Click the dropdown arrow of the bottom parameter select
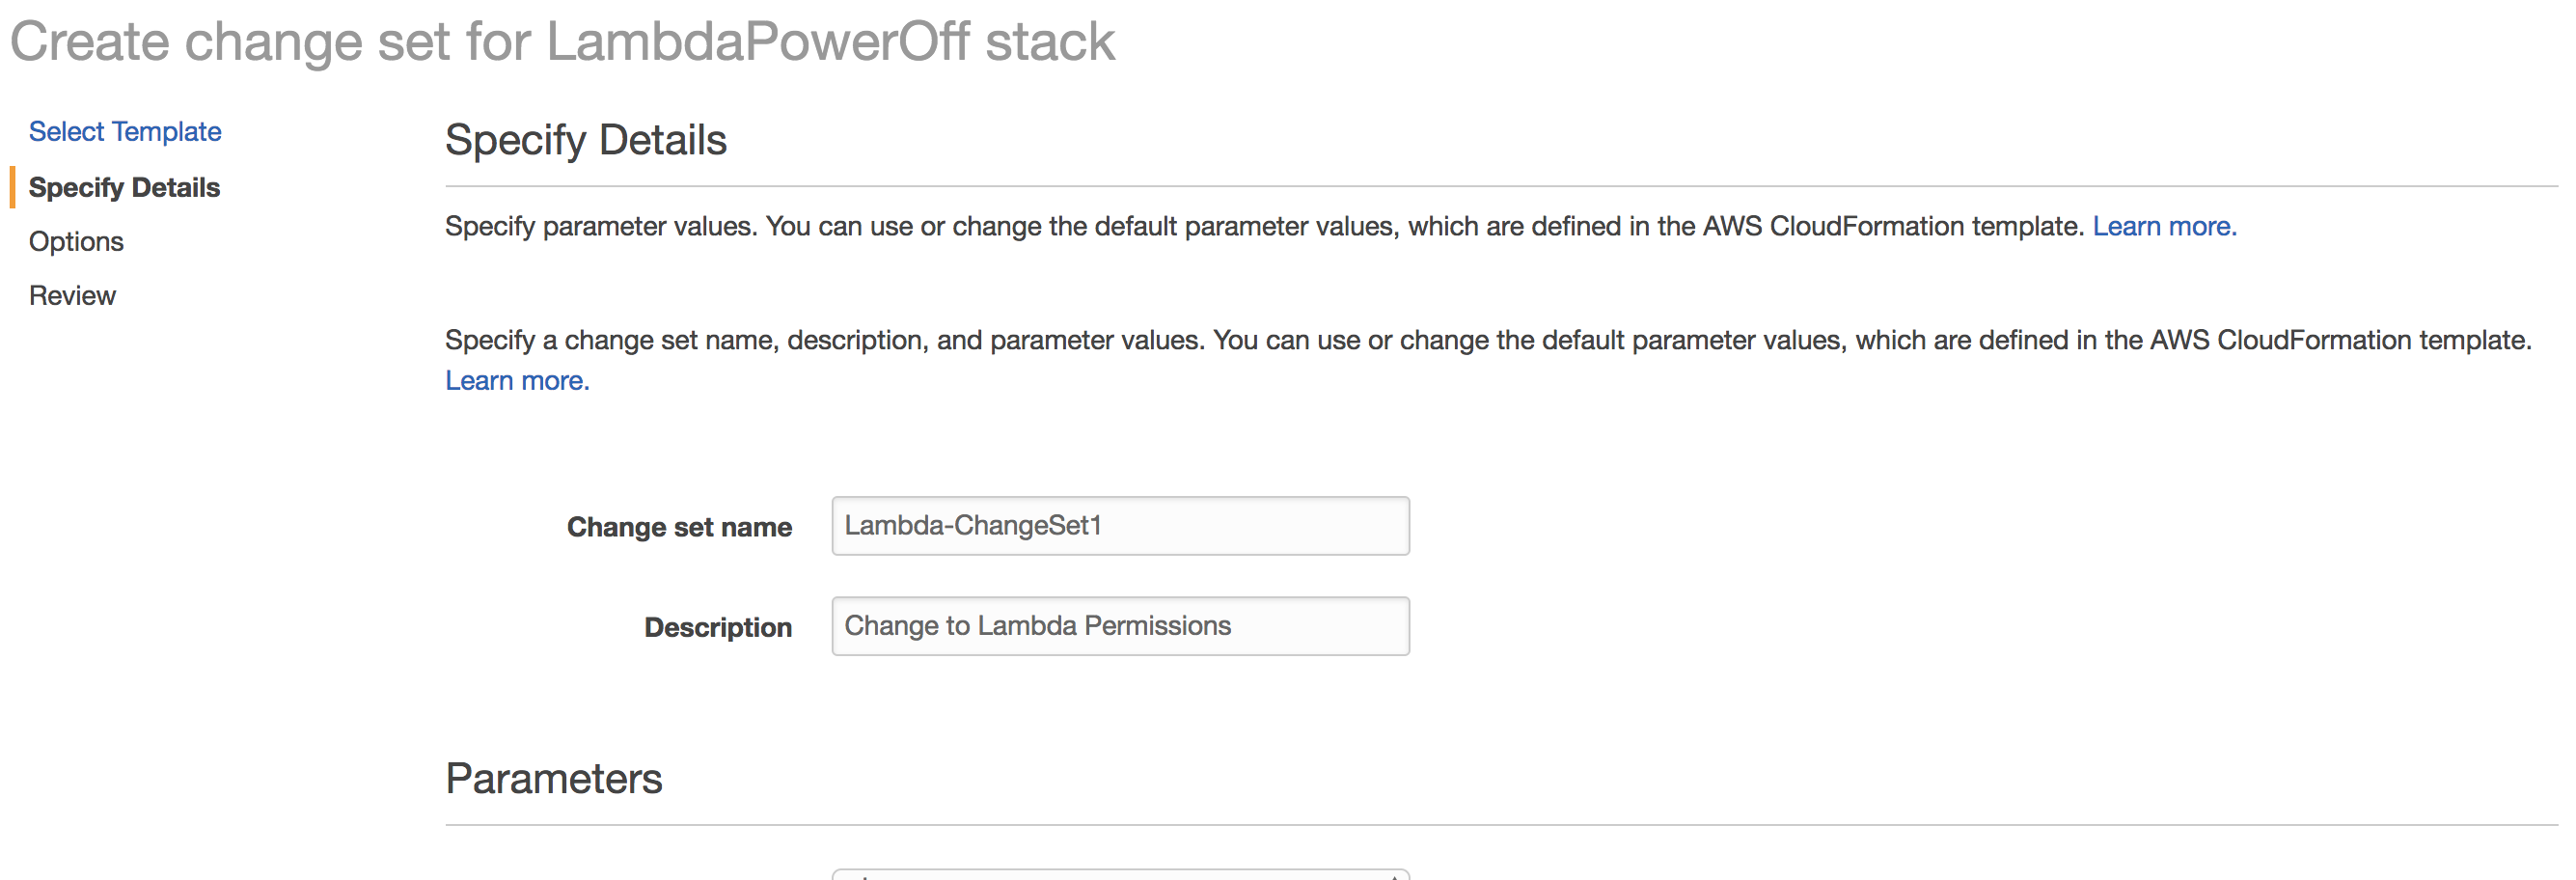 [1393, 876]
